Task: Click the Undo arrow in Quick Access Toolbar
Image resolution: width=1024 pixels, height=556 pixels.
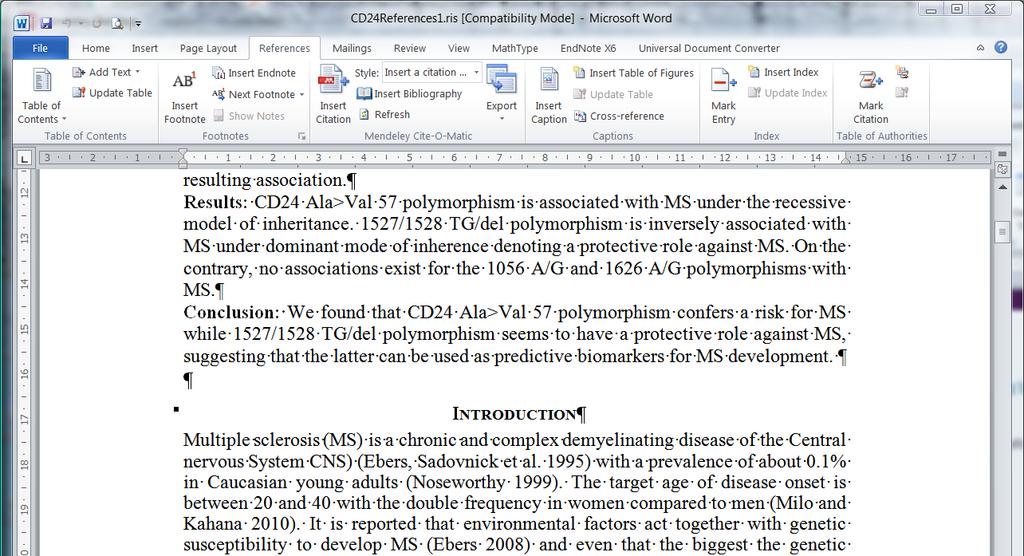Action: tap(66, 24)
